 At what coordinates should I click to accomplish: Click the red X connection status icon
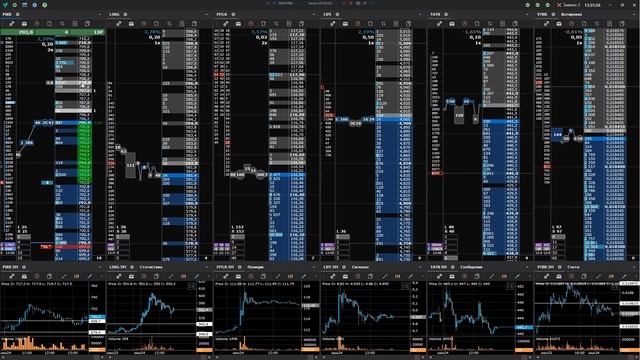[x=559, y=5]
